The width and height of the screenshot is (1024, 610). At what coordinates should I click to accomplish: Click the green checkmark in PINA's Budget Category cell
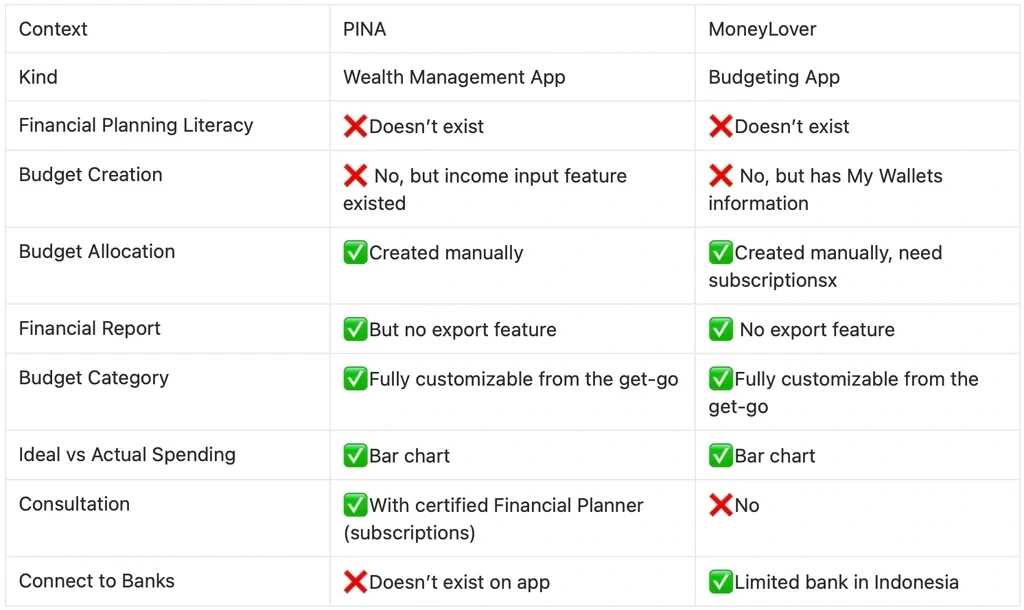point(355,379)
